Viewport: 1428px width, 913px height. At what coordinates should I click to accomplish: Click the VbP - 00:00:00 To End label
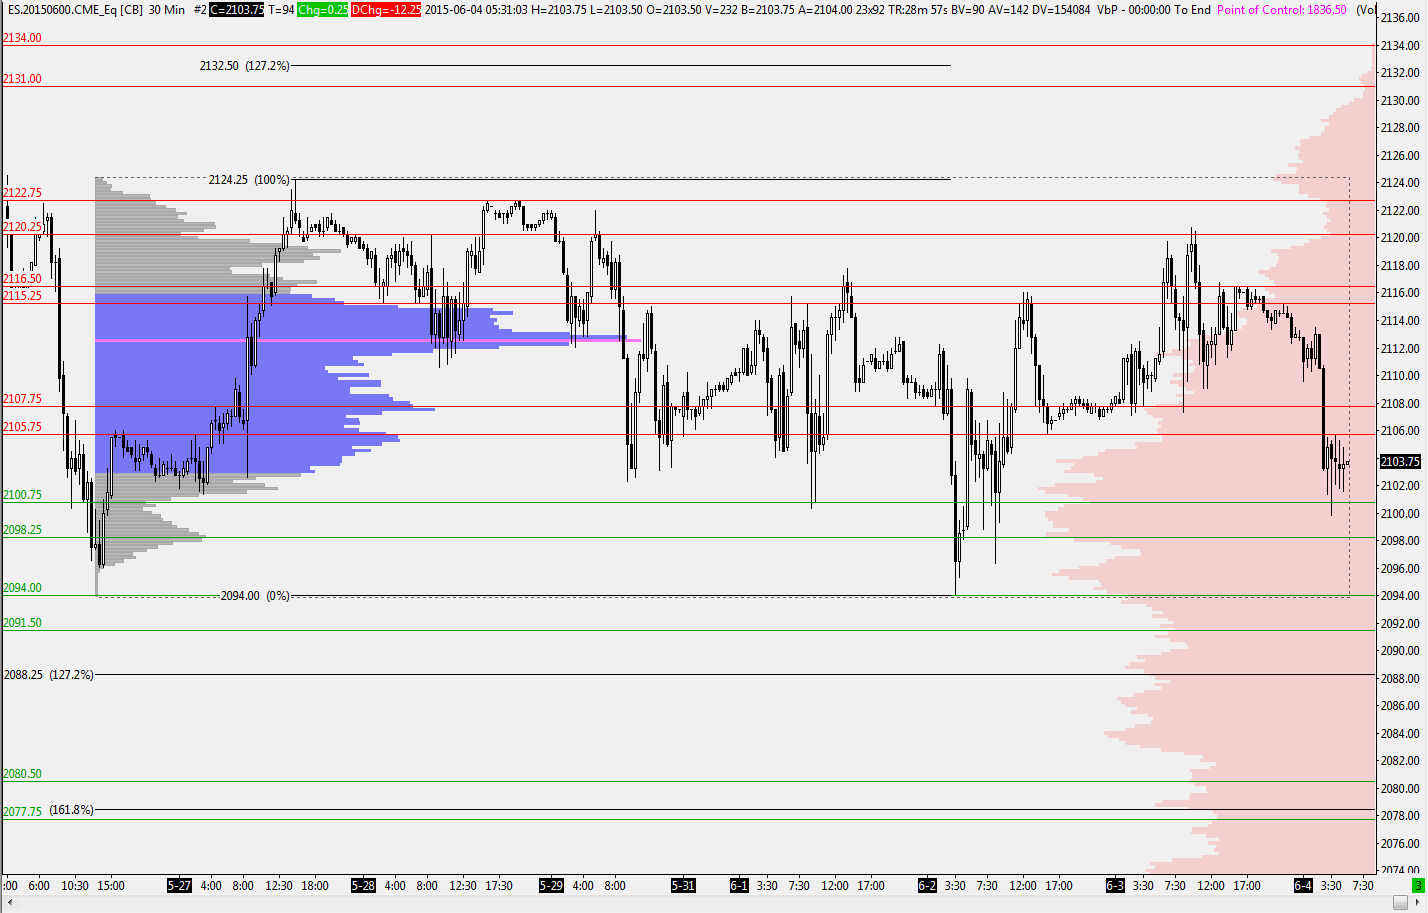coord(1154,9)
